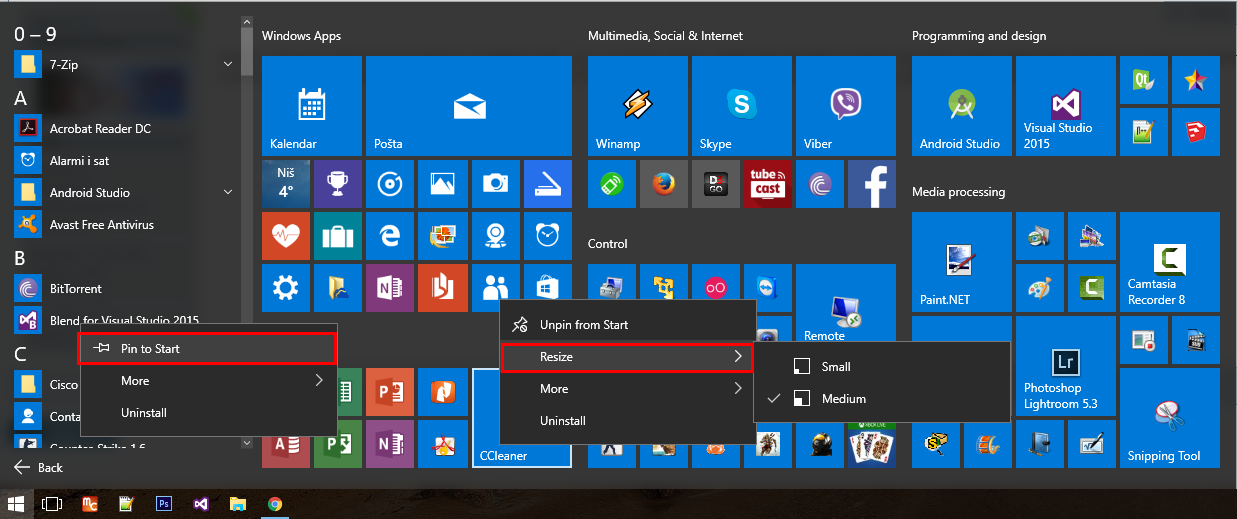Open the Niš weather tile
This screenshot has width=1237, height=519.
point(286,184)
